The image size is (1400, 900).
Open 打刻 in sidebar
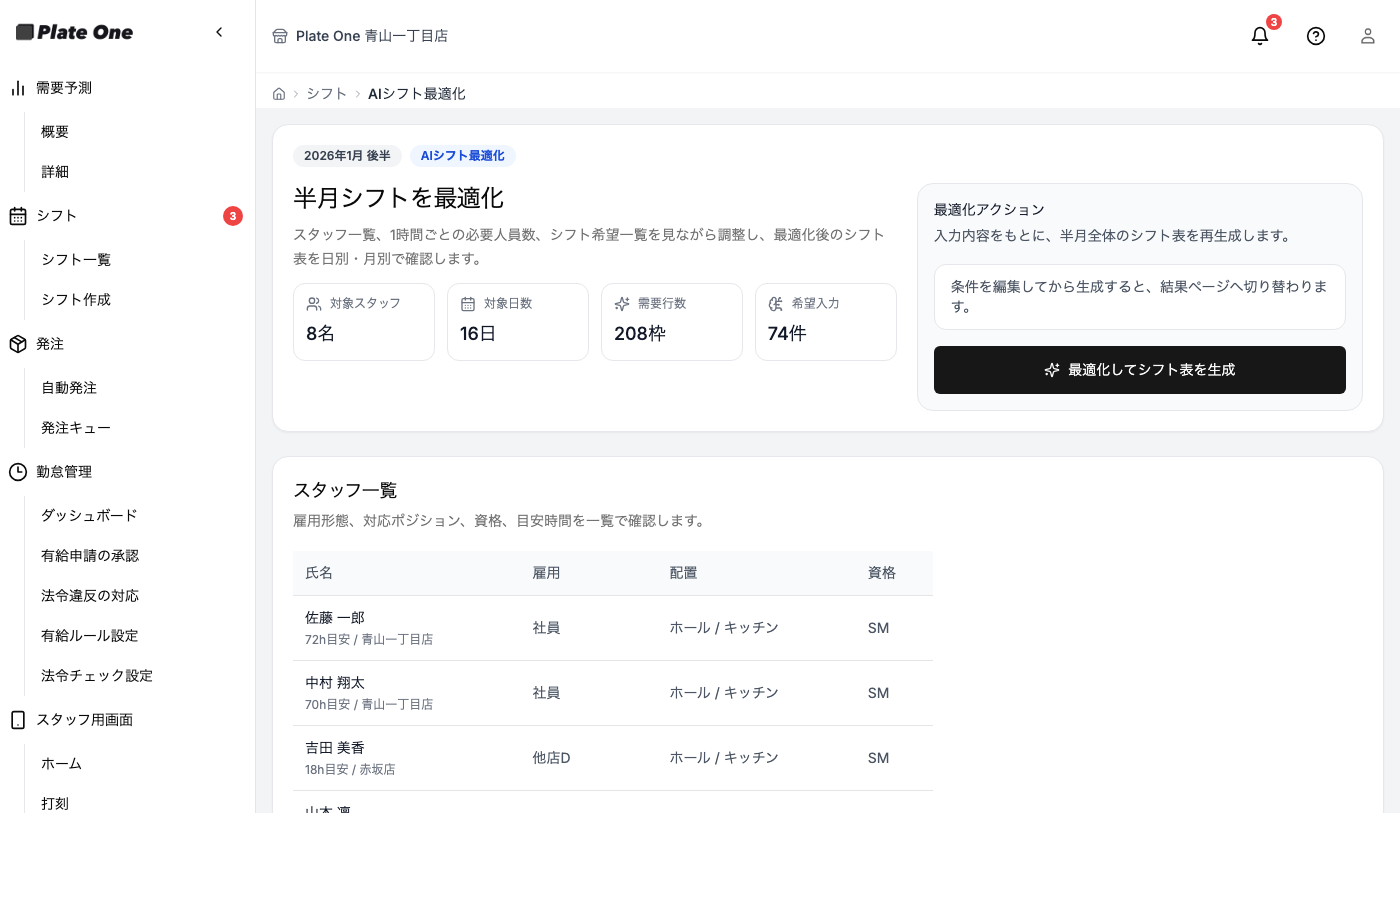pos(55,803)
